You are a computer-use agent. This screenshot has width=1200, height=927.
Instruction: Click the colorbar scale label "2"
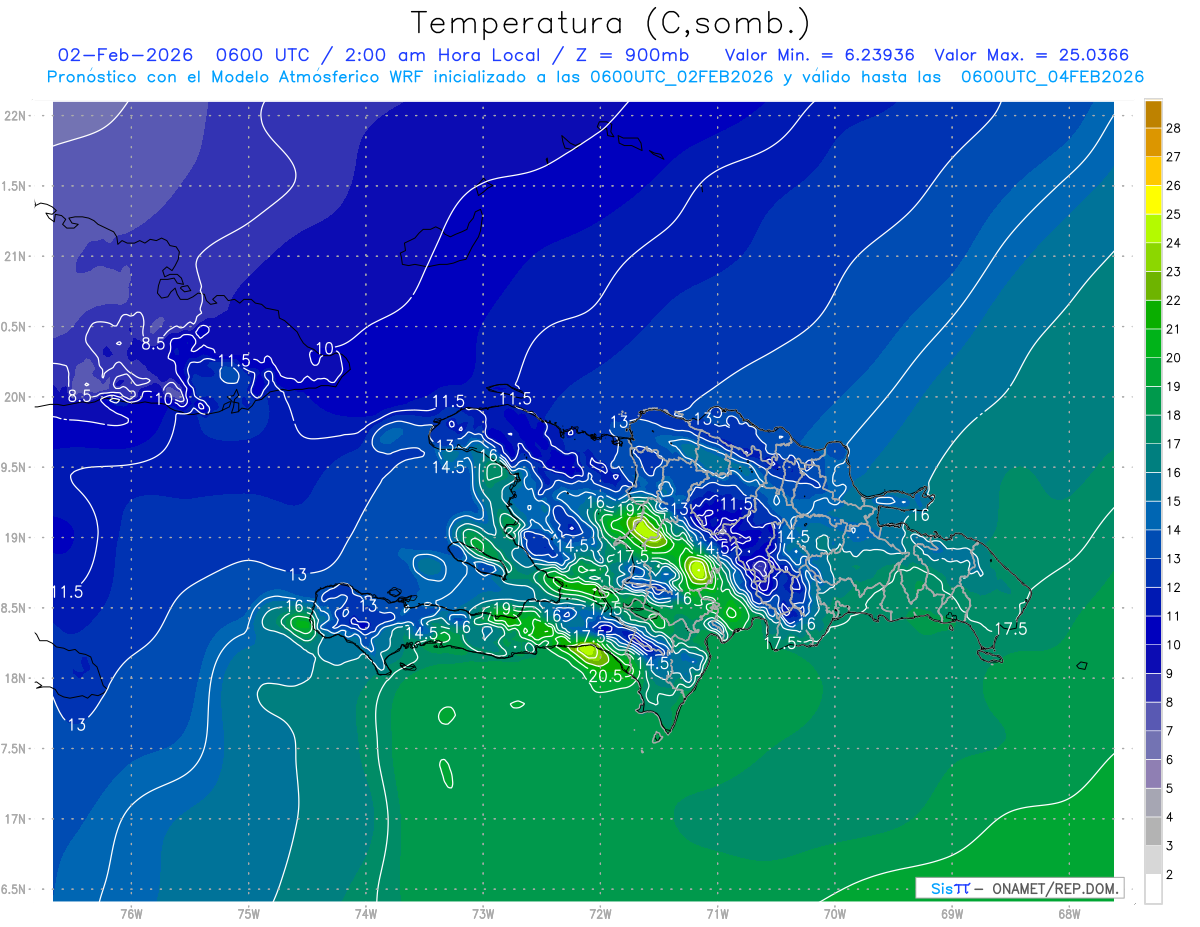pos(1169,875)
